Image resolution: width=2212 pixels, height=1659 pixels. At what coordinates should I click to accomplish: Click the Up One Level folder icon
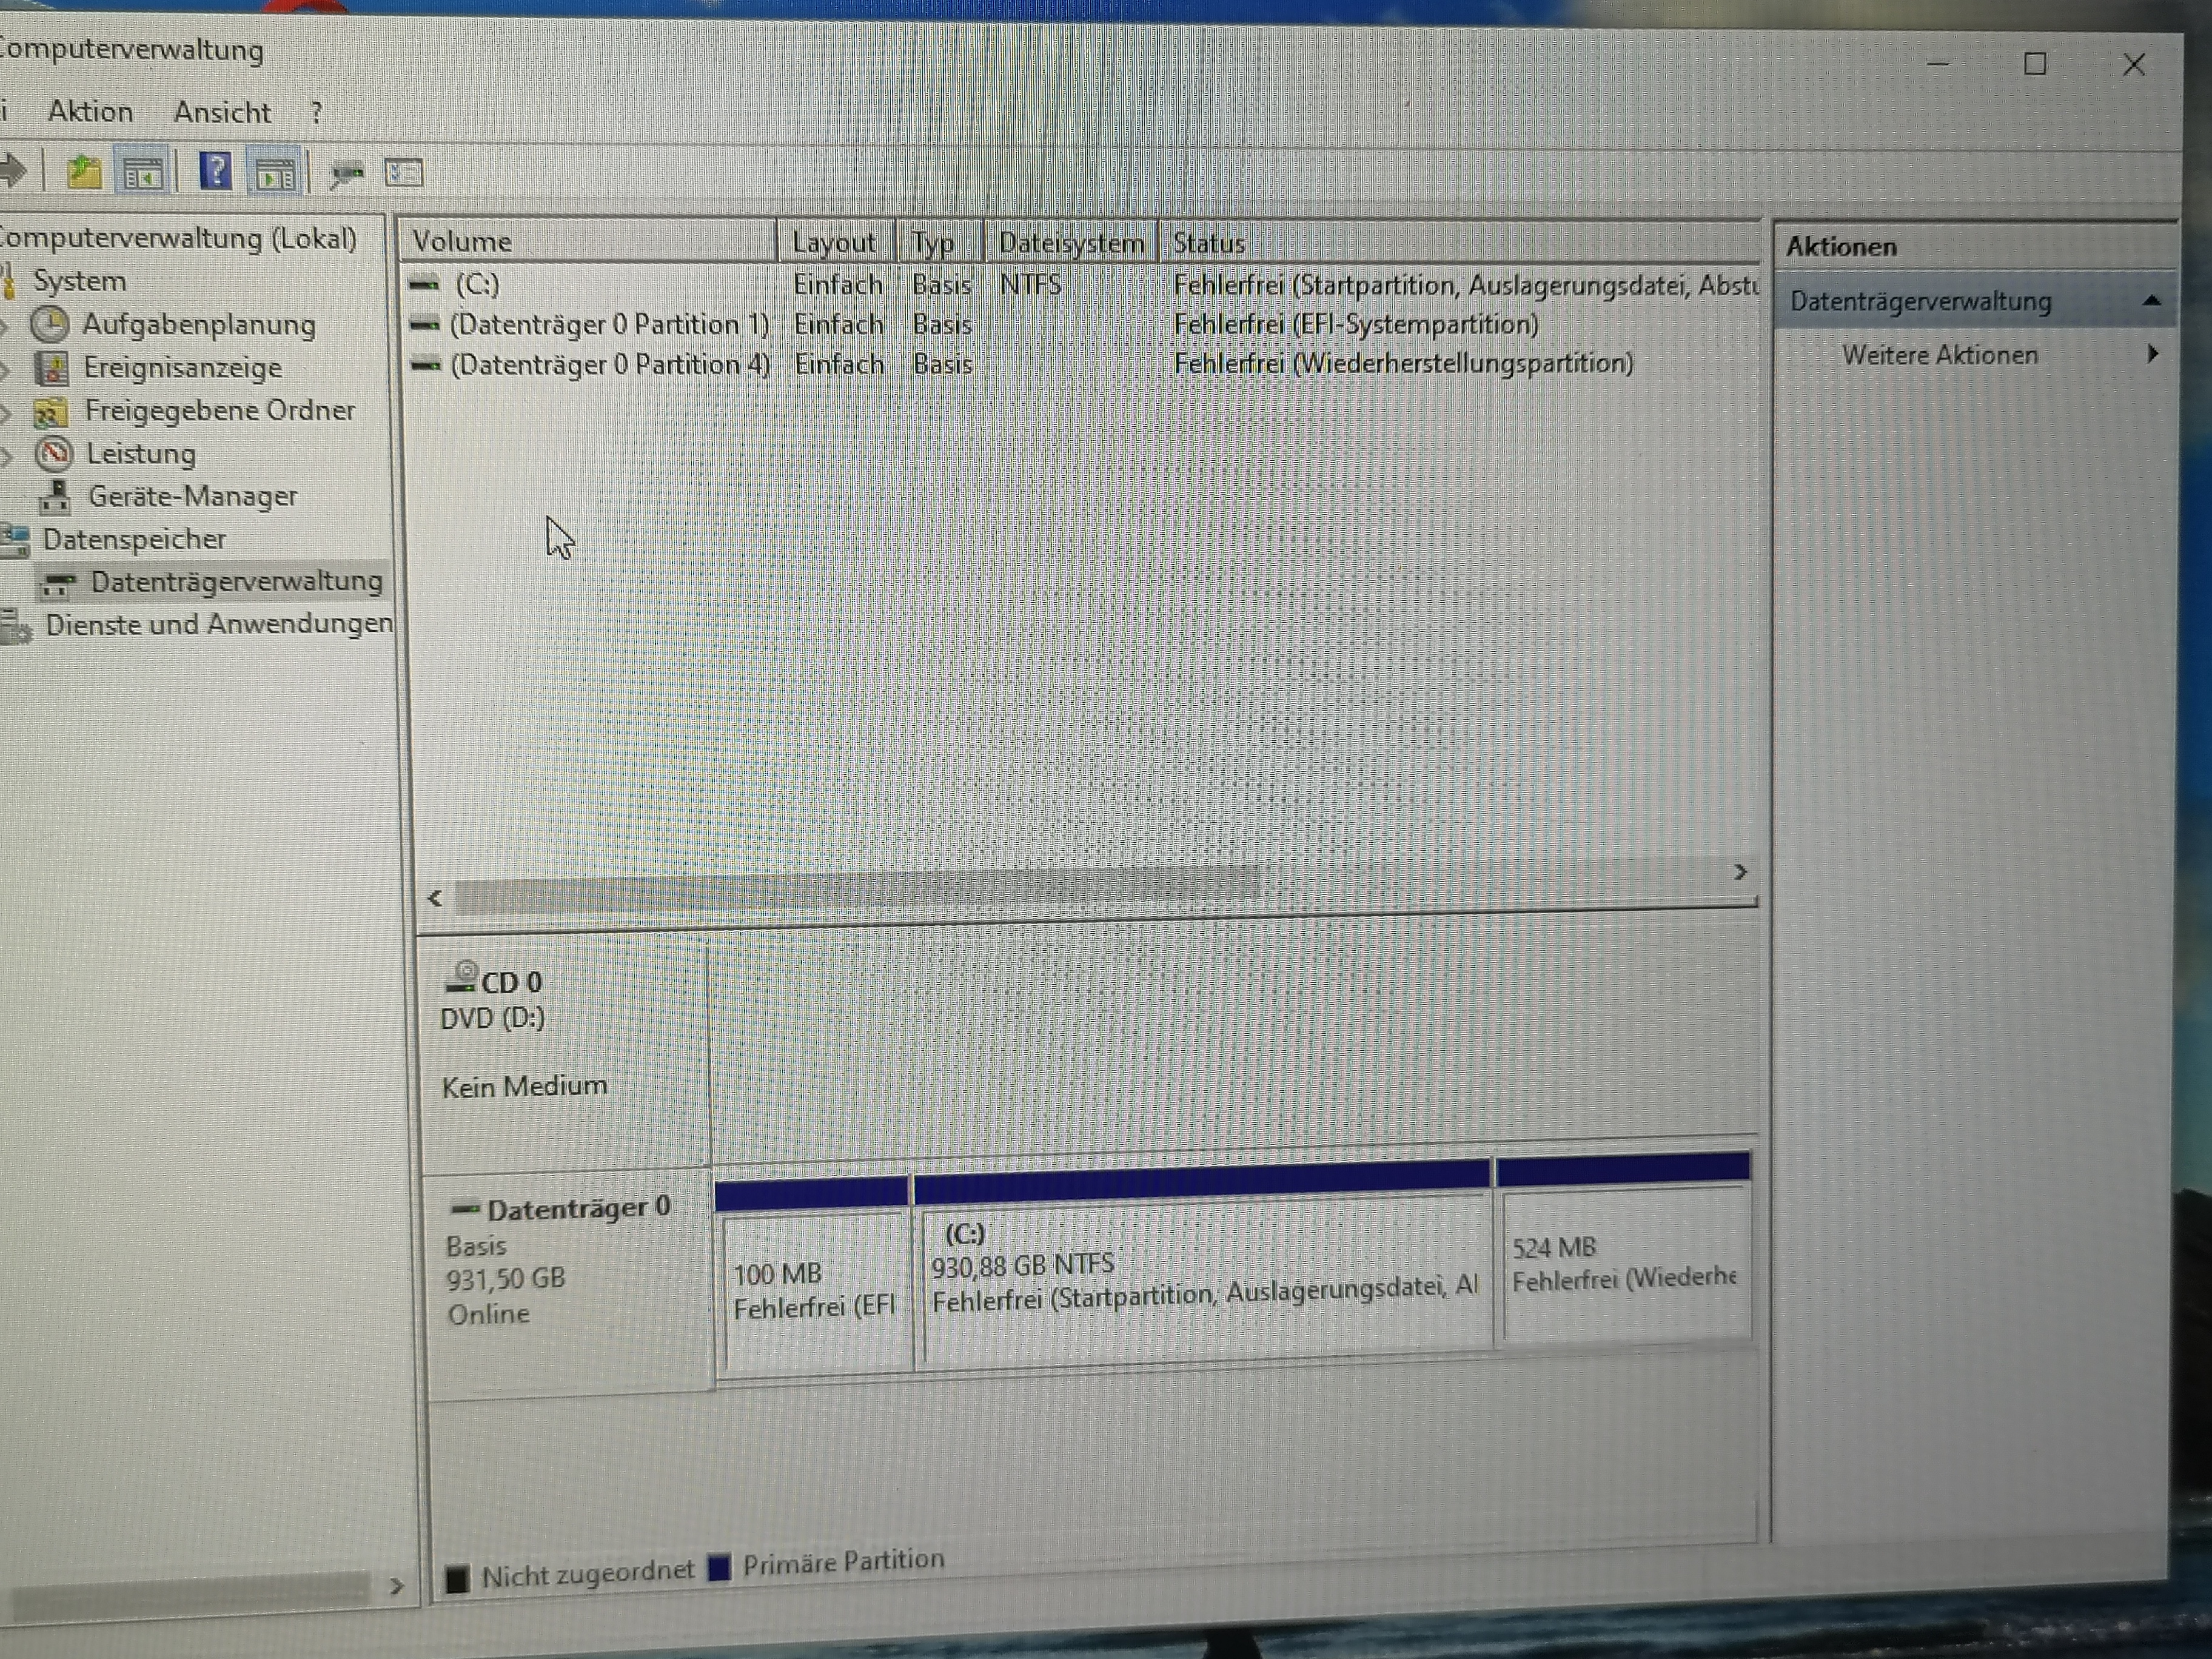point(84,173)
